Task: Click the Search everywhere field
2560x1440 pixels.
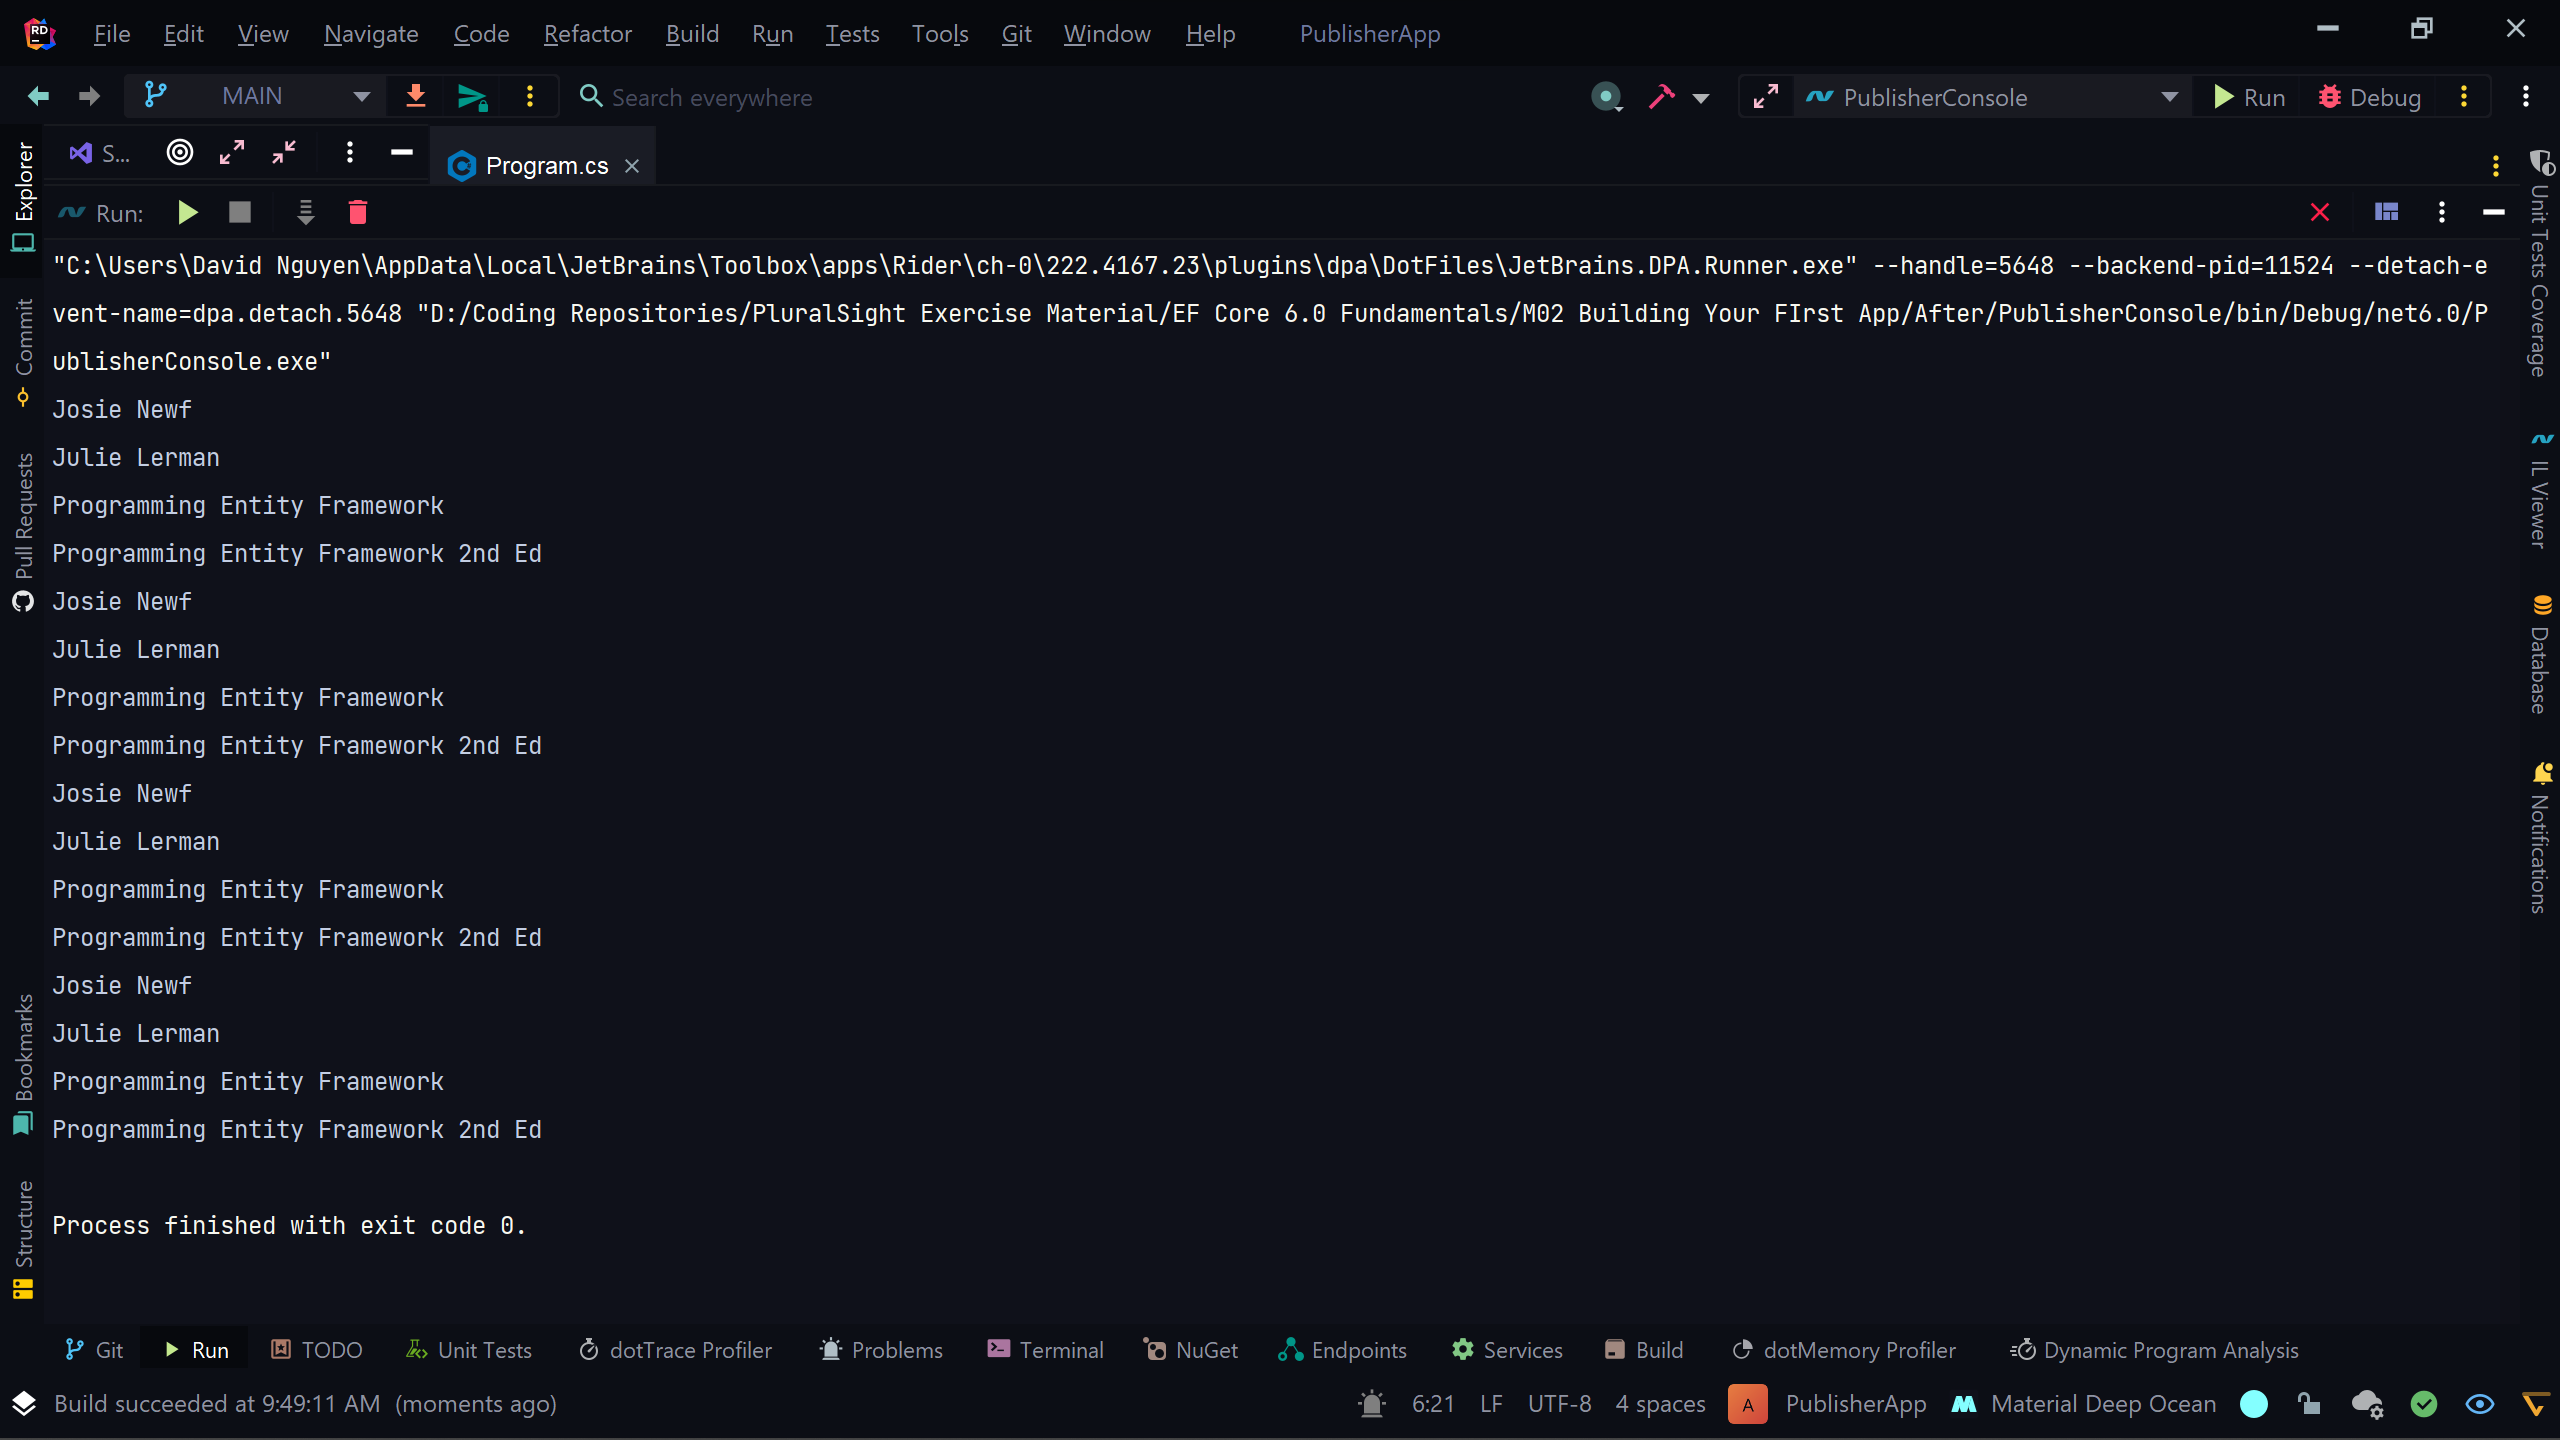Action: (x=711, y=97)
